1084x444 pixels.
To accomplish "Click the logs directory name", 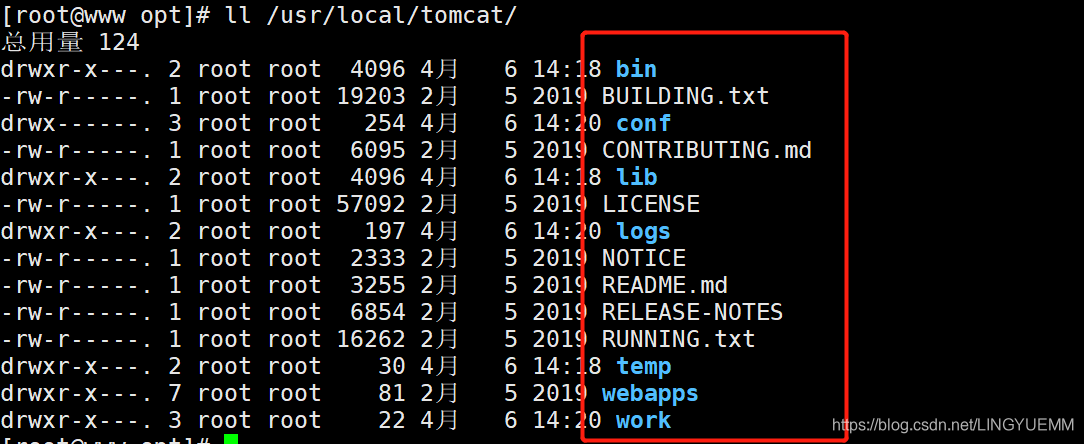I will point(643,231).
